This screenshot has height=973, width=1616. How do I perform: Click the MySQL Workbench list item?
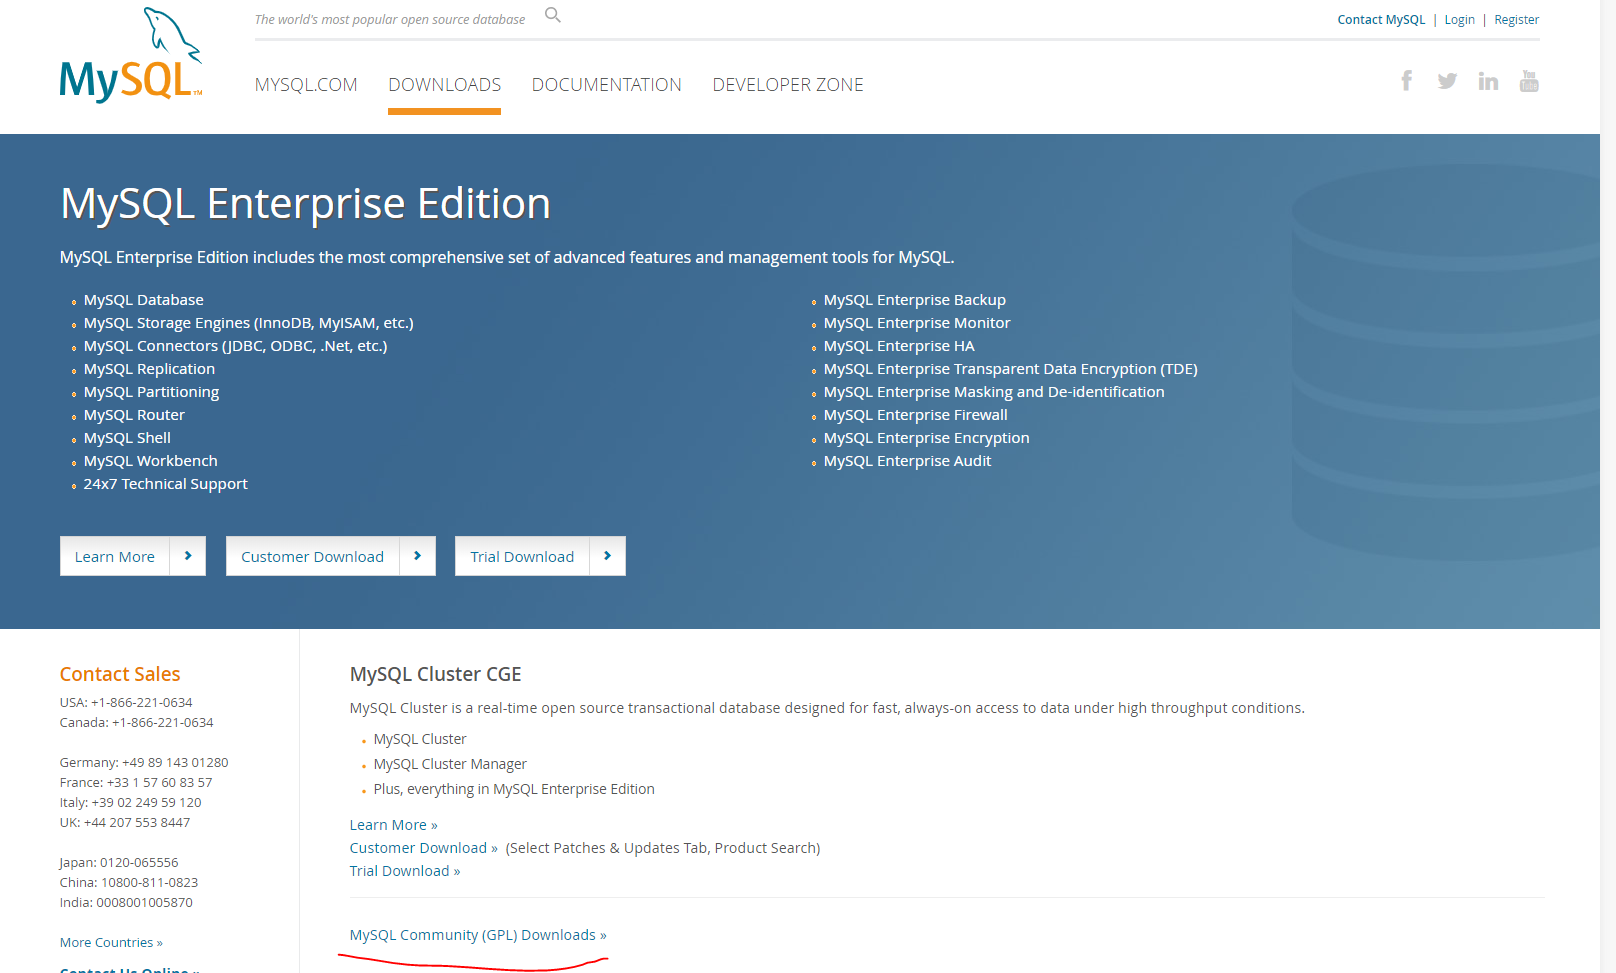pyautogui.click(x=150, y=461)
